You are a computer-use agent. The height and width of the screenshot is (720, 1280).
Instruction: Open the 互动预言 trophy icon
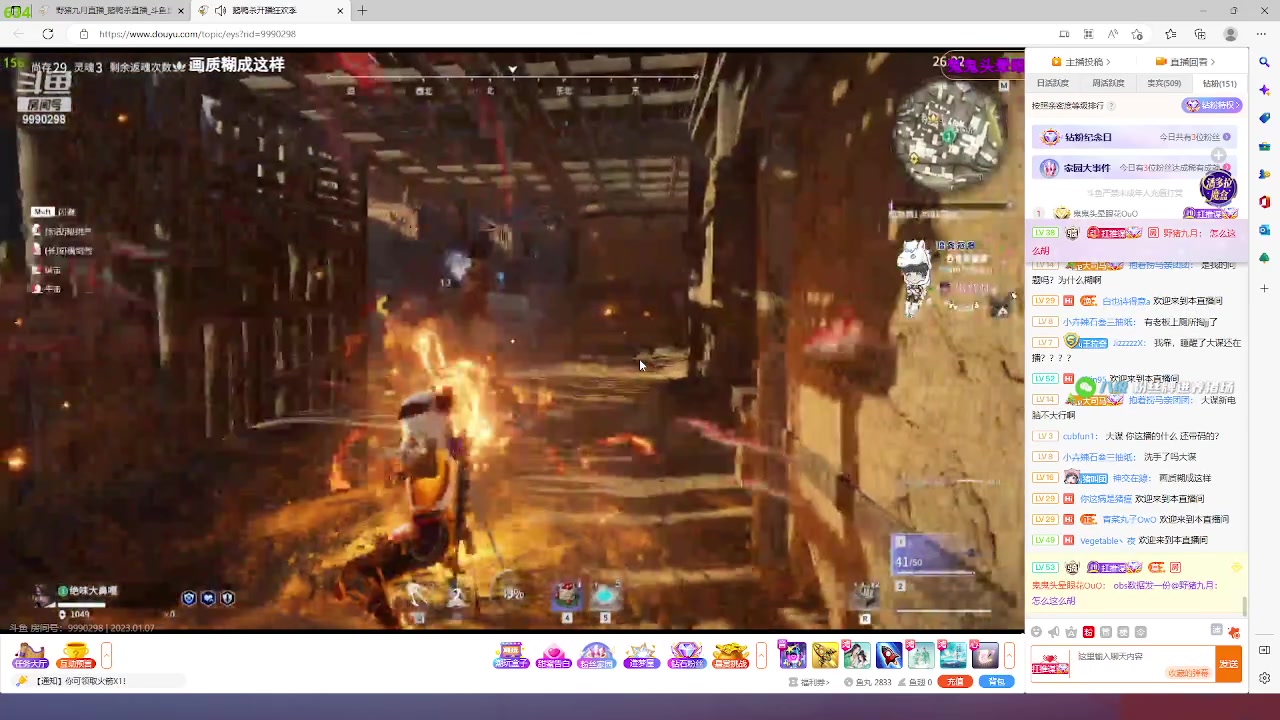pyautogui.click(x=76, y=656)
